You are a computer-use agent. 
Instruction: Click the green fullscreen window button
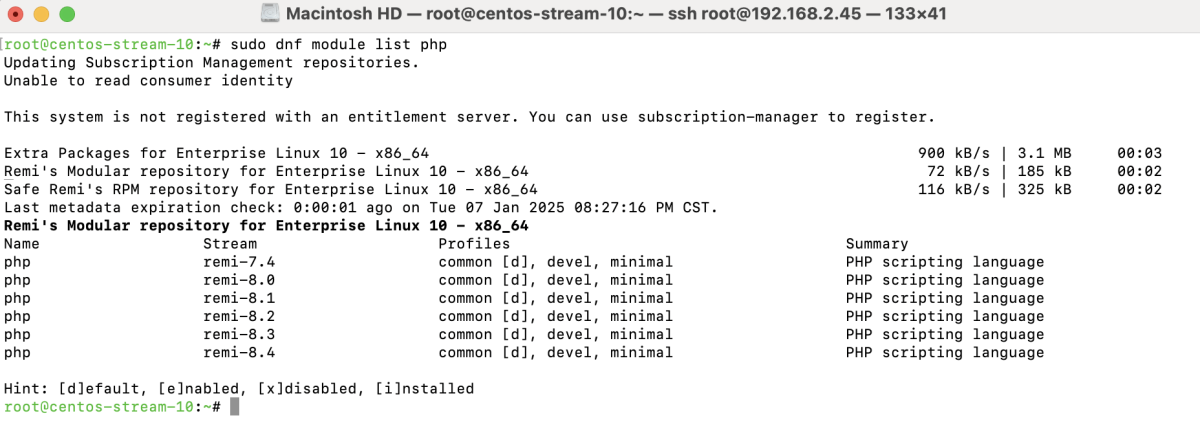67,15
